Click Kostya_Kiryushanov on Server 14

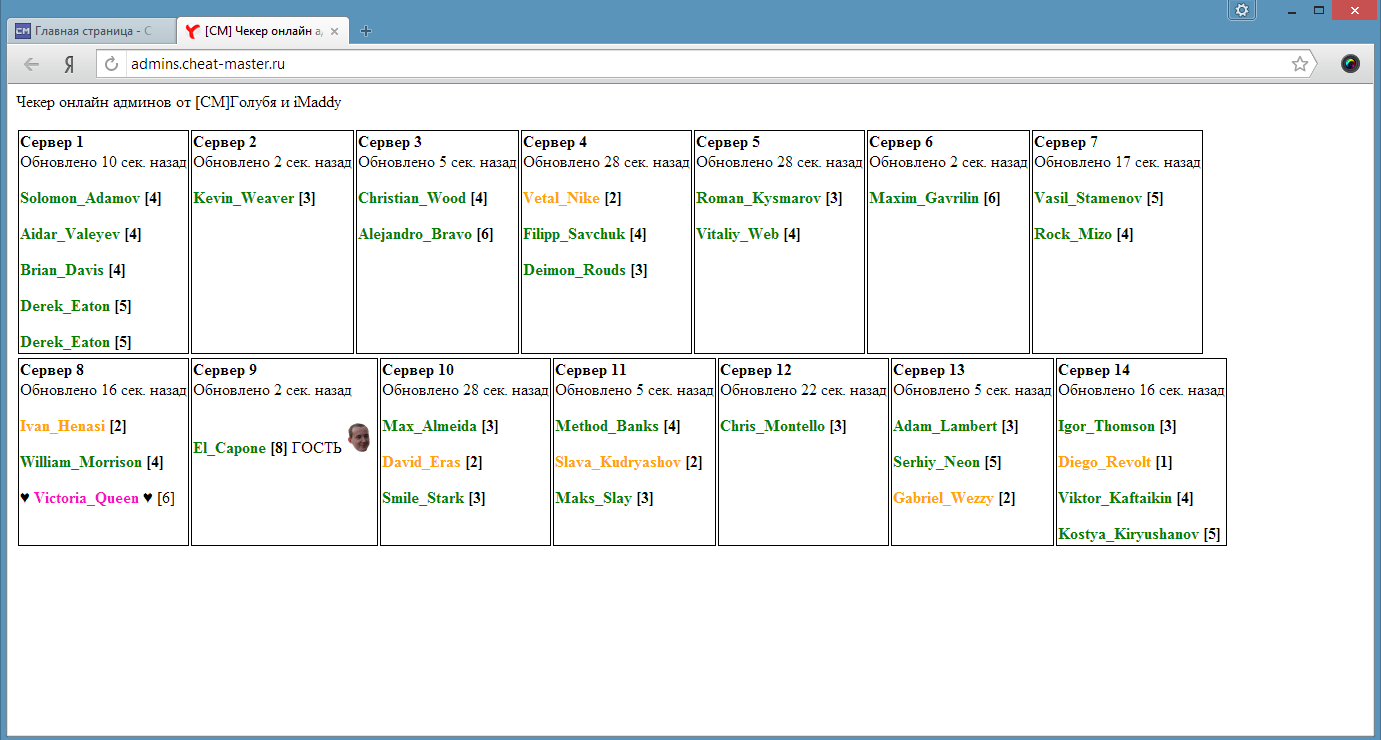tap(1128, 534)
